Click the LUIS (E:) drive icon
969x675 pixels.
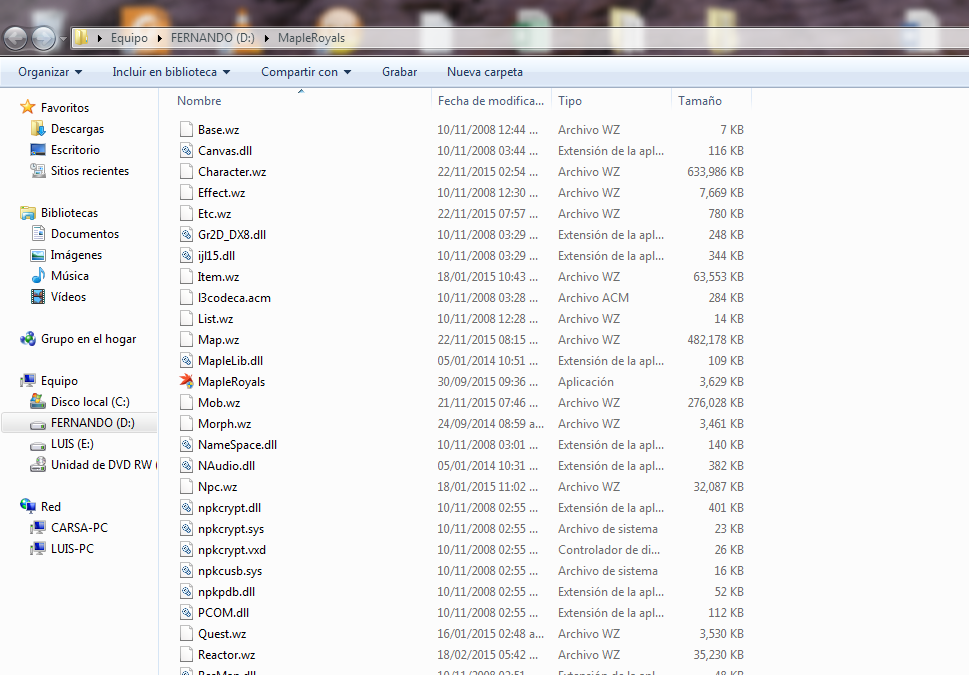(x=38, y=444)
